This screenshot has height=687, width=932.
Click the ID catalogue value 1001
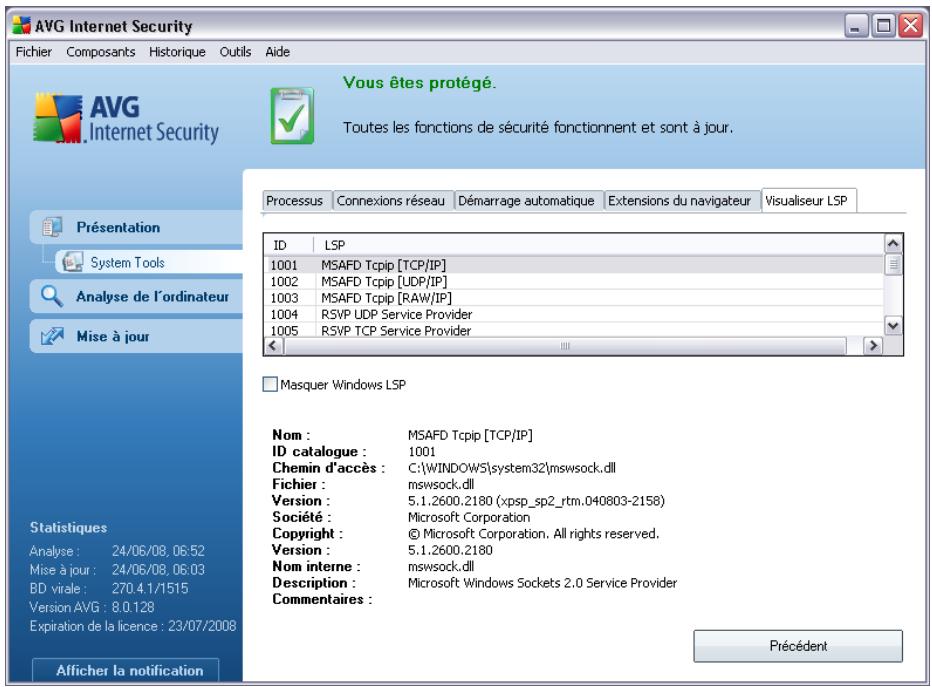click(x=422, y=452)
